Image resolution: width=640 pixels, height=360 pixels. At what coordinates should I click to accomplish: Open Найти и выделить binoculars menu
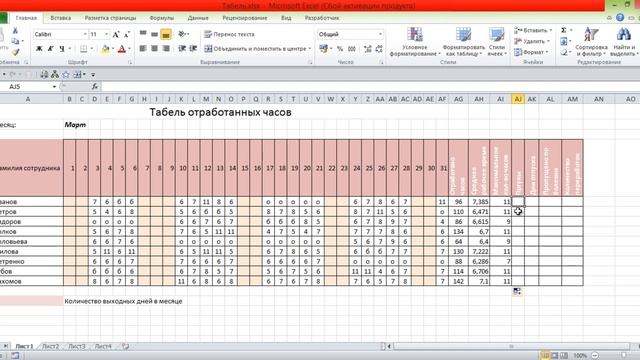624,42
